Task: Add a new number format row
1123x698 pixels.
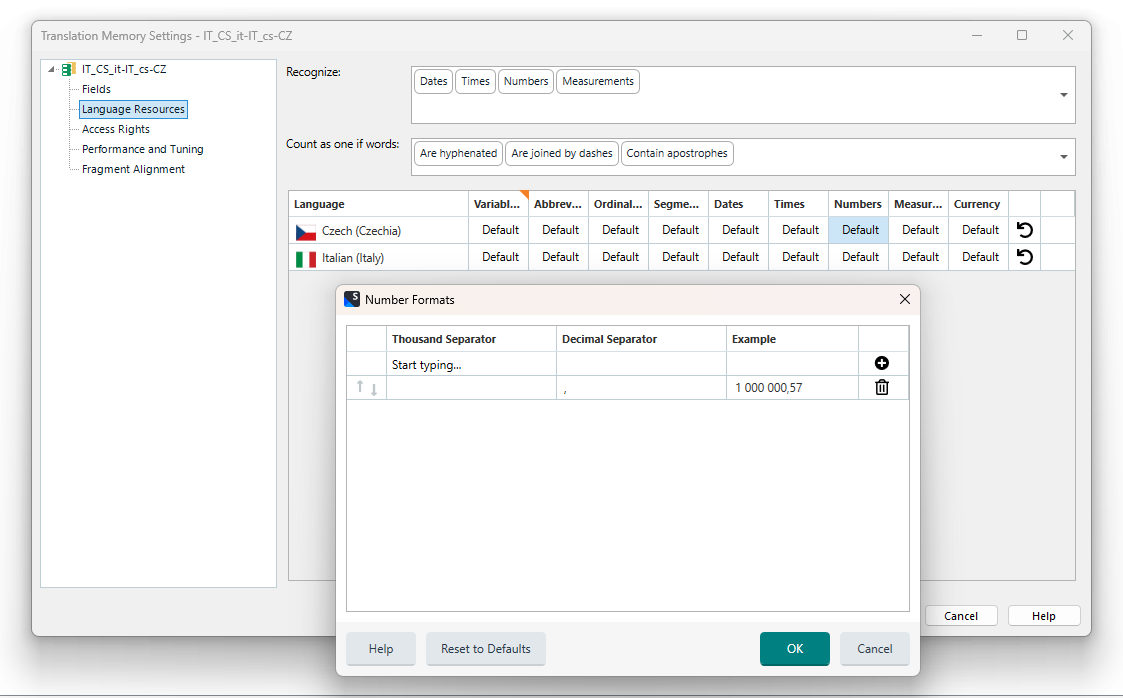Action: [x=882, y=363]
